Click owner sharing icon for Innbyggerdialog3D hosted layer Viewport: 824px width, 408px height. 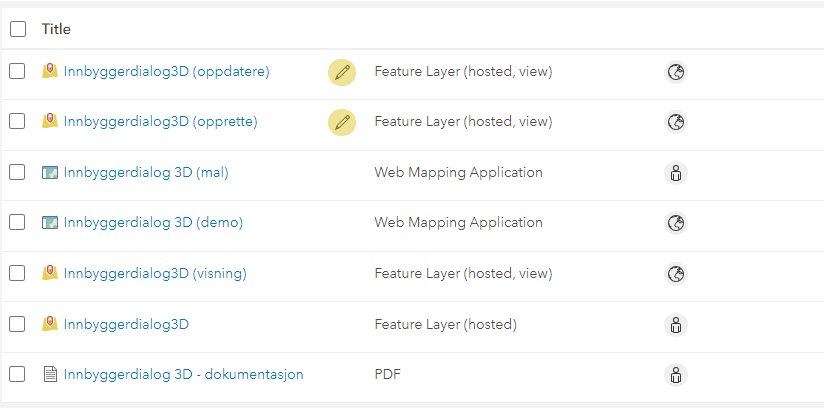676,325
